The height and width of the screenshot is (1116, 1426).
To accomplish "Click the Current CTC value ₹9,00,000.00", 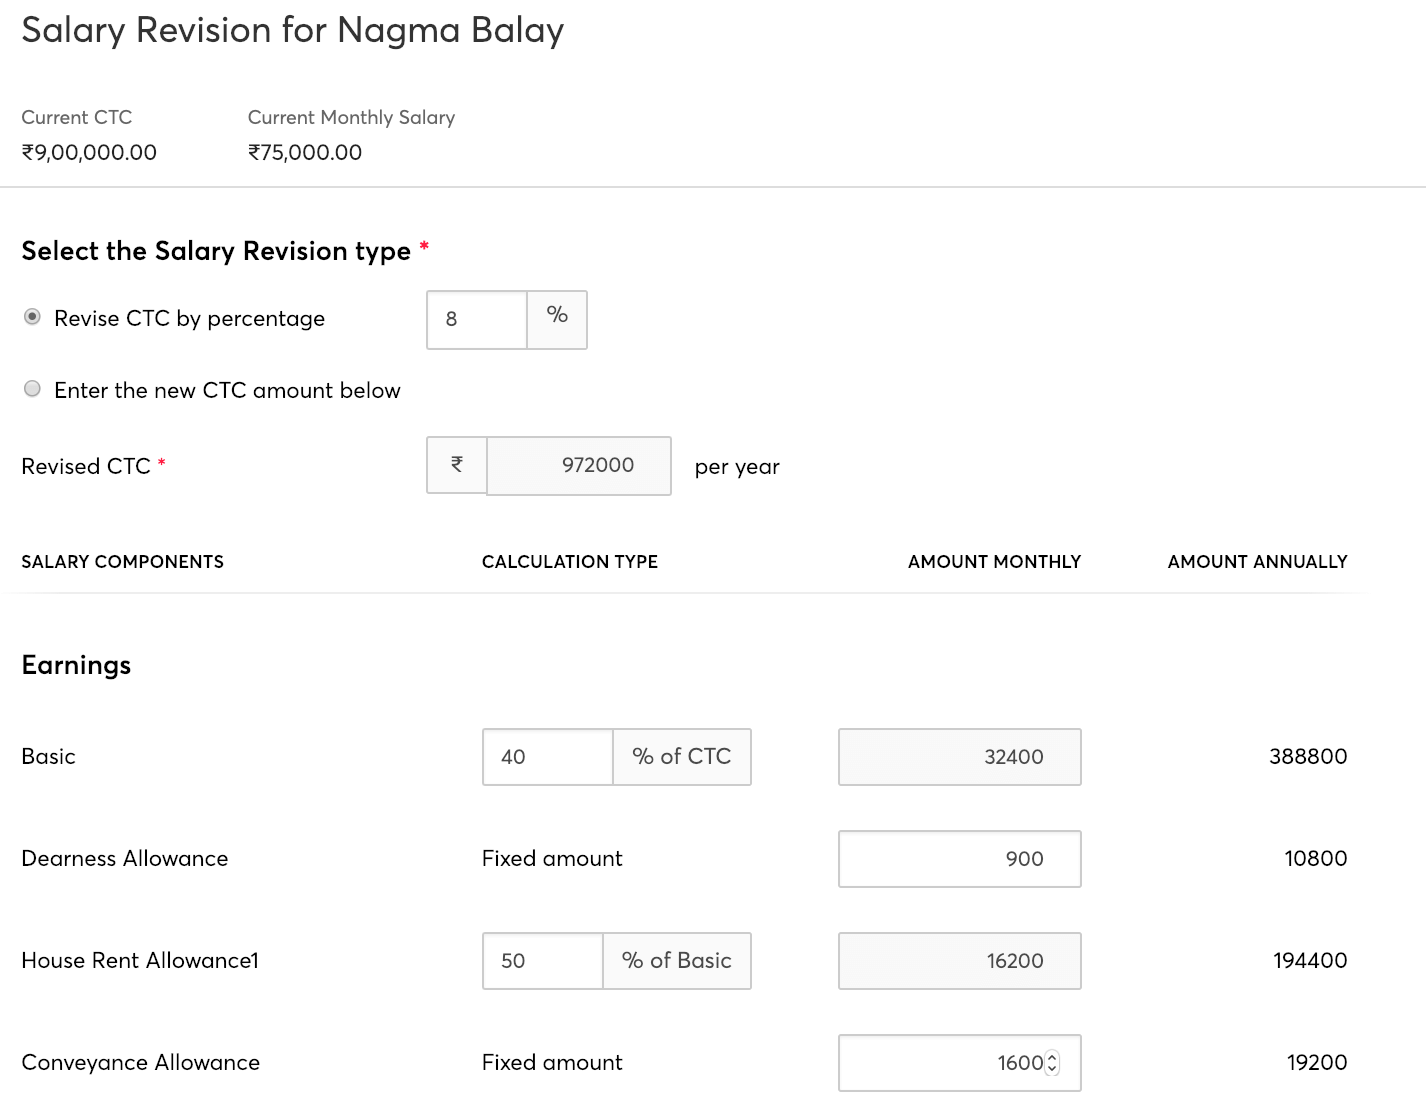I will (x=89, y=152).
